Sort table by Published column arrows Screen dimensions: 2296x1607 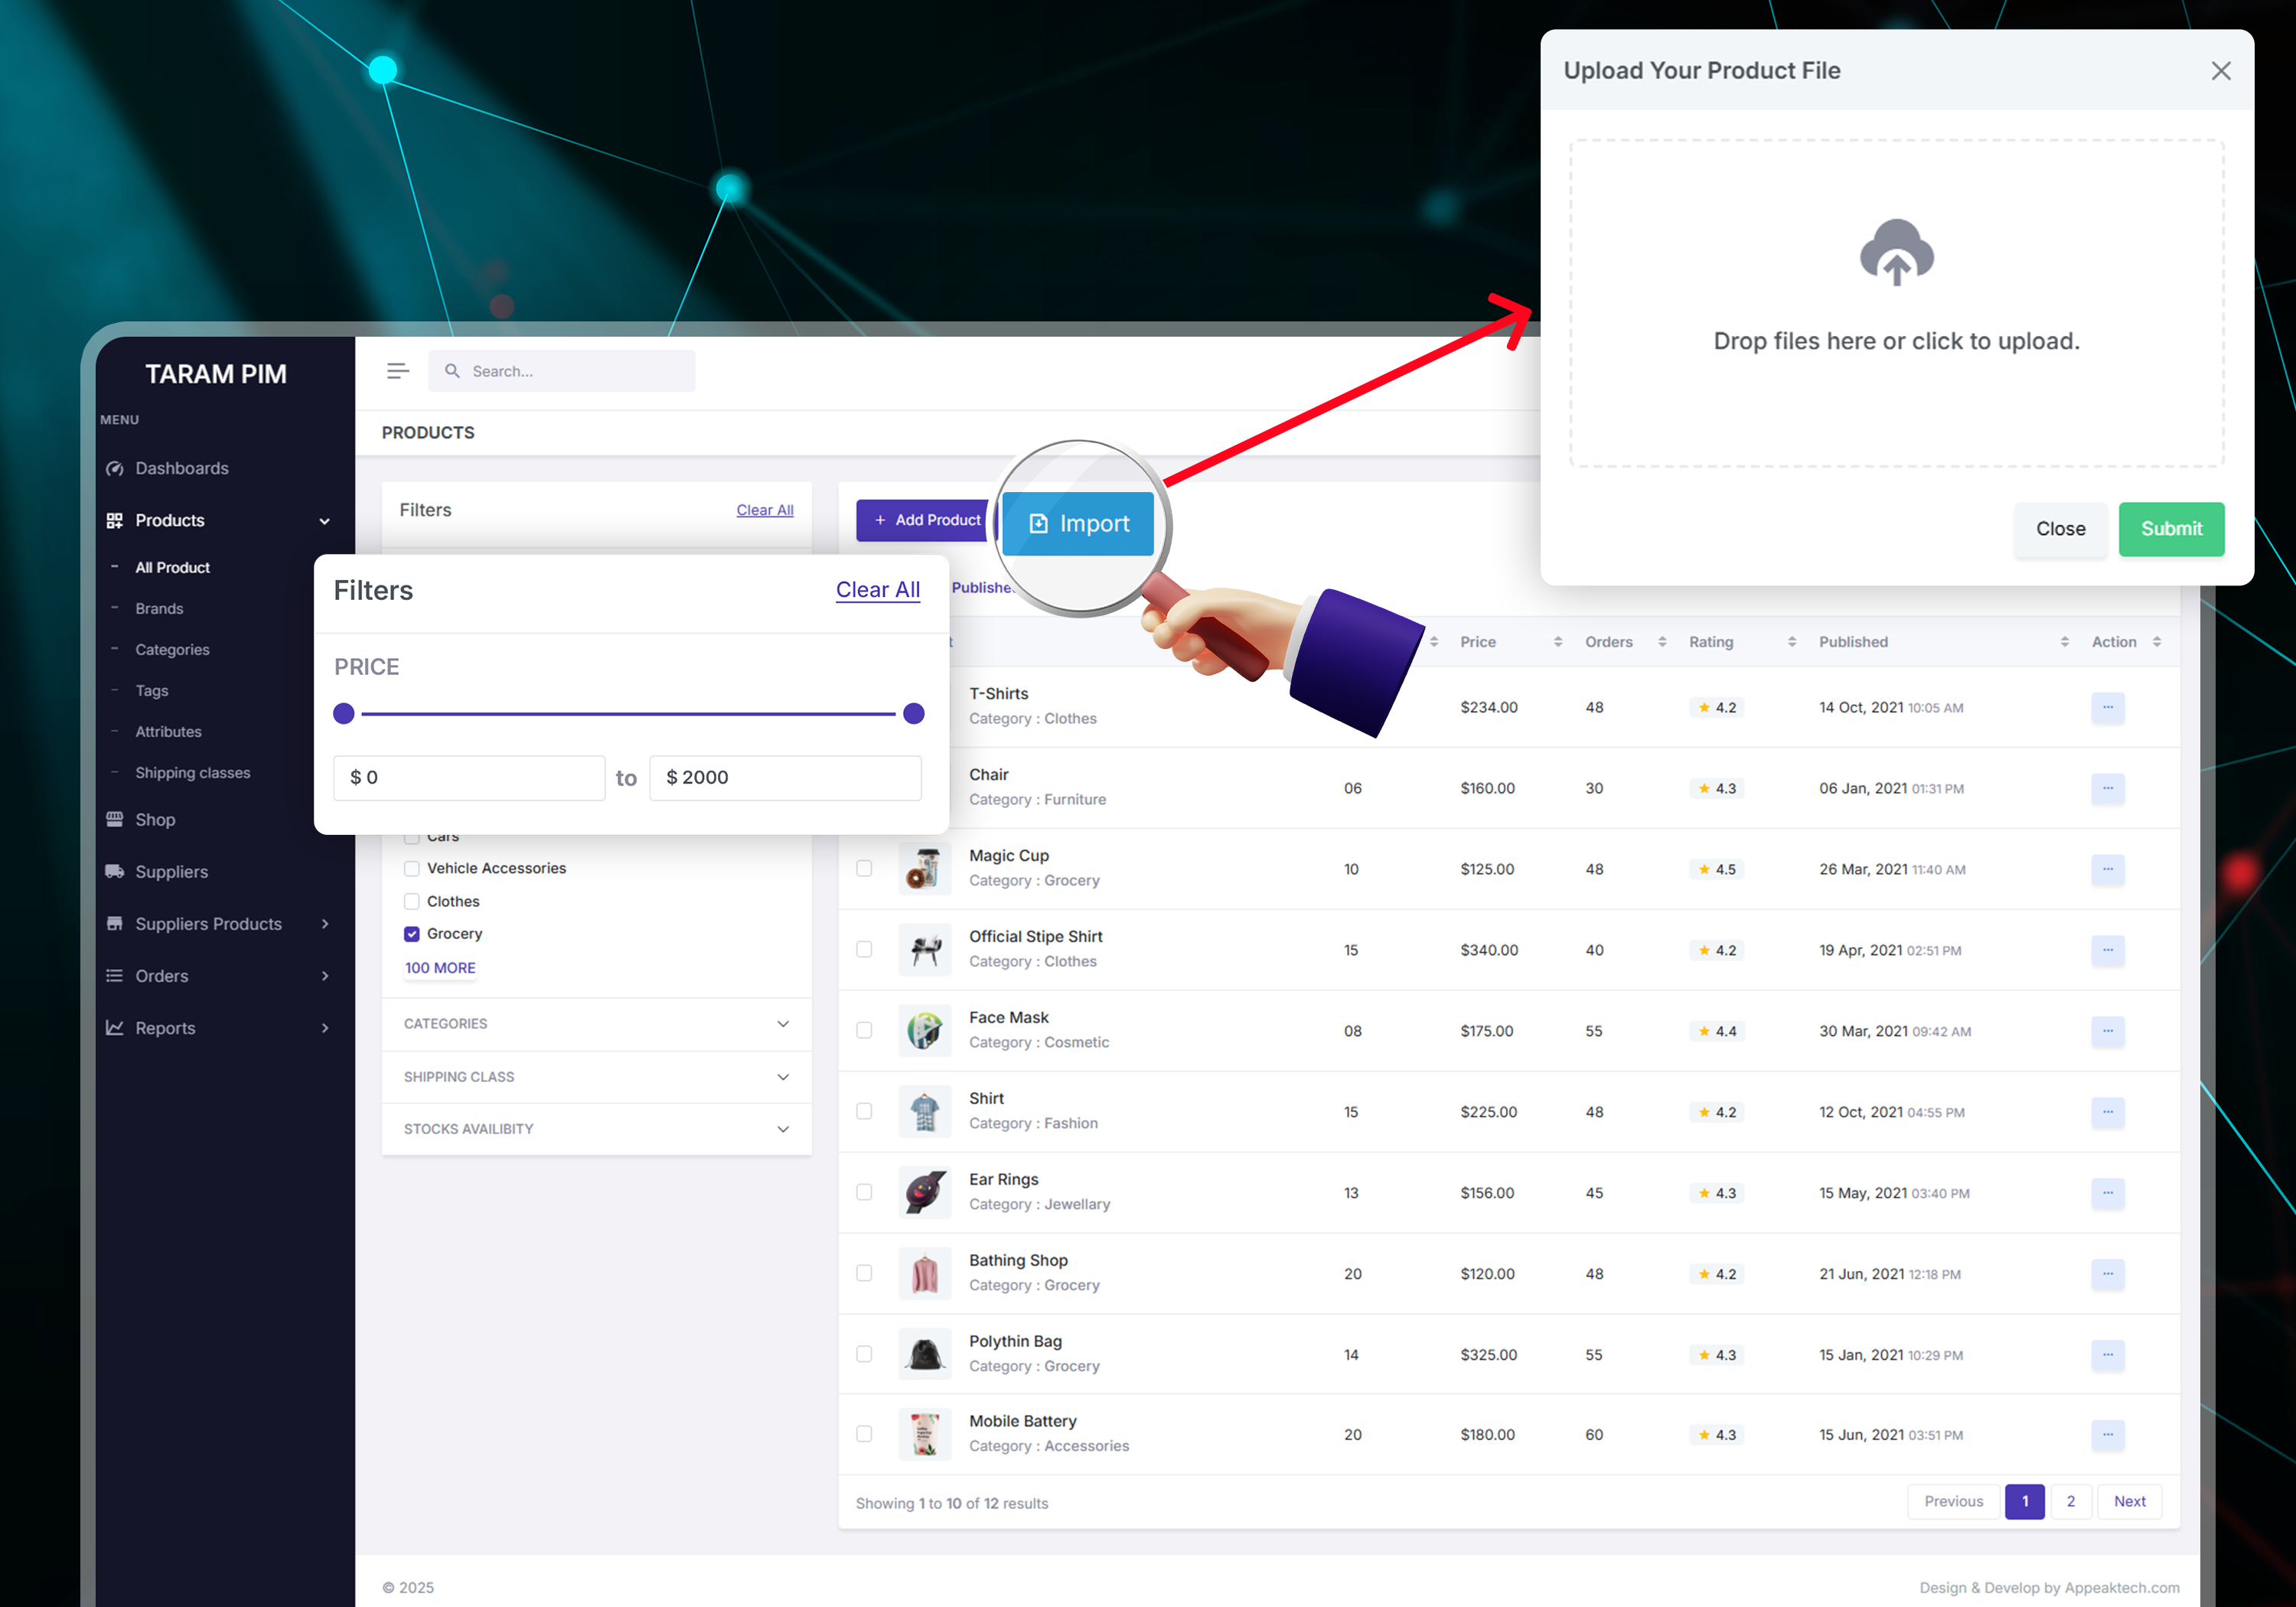2065,642
